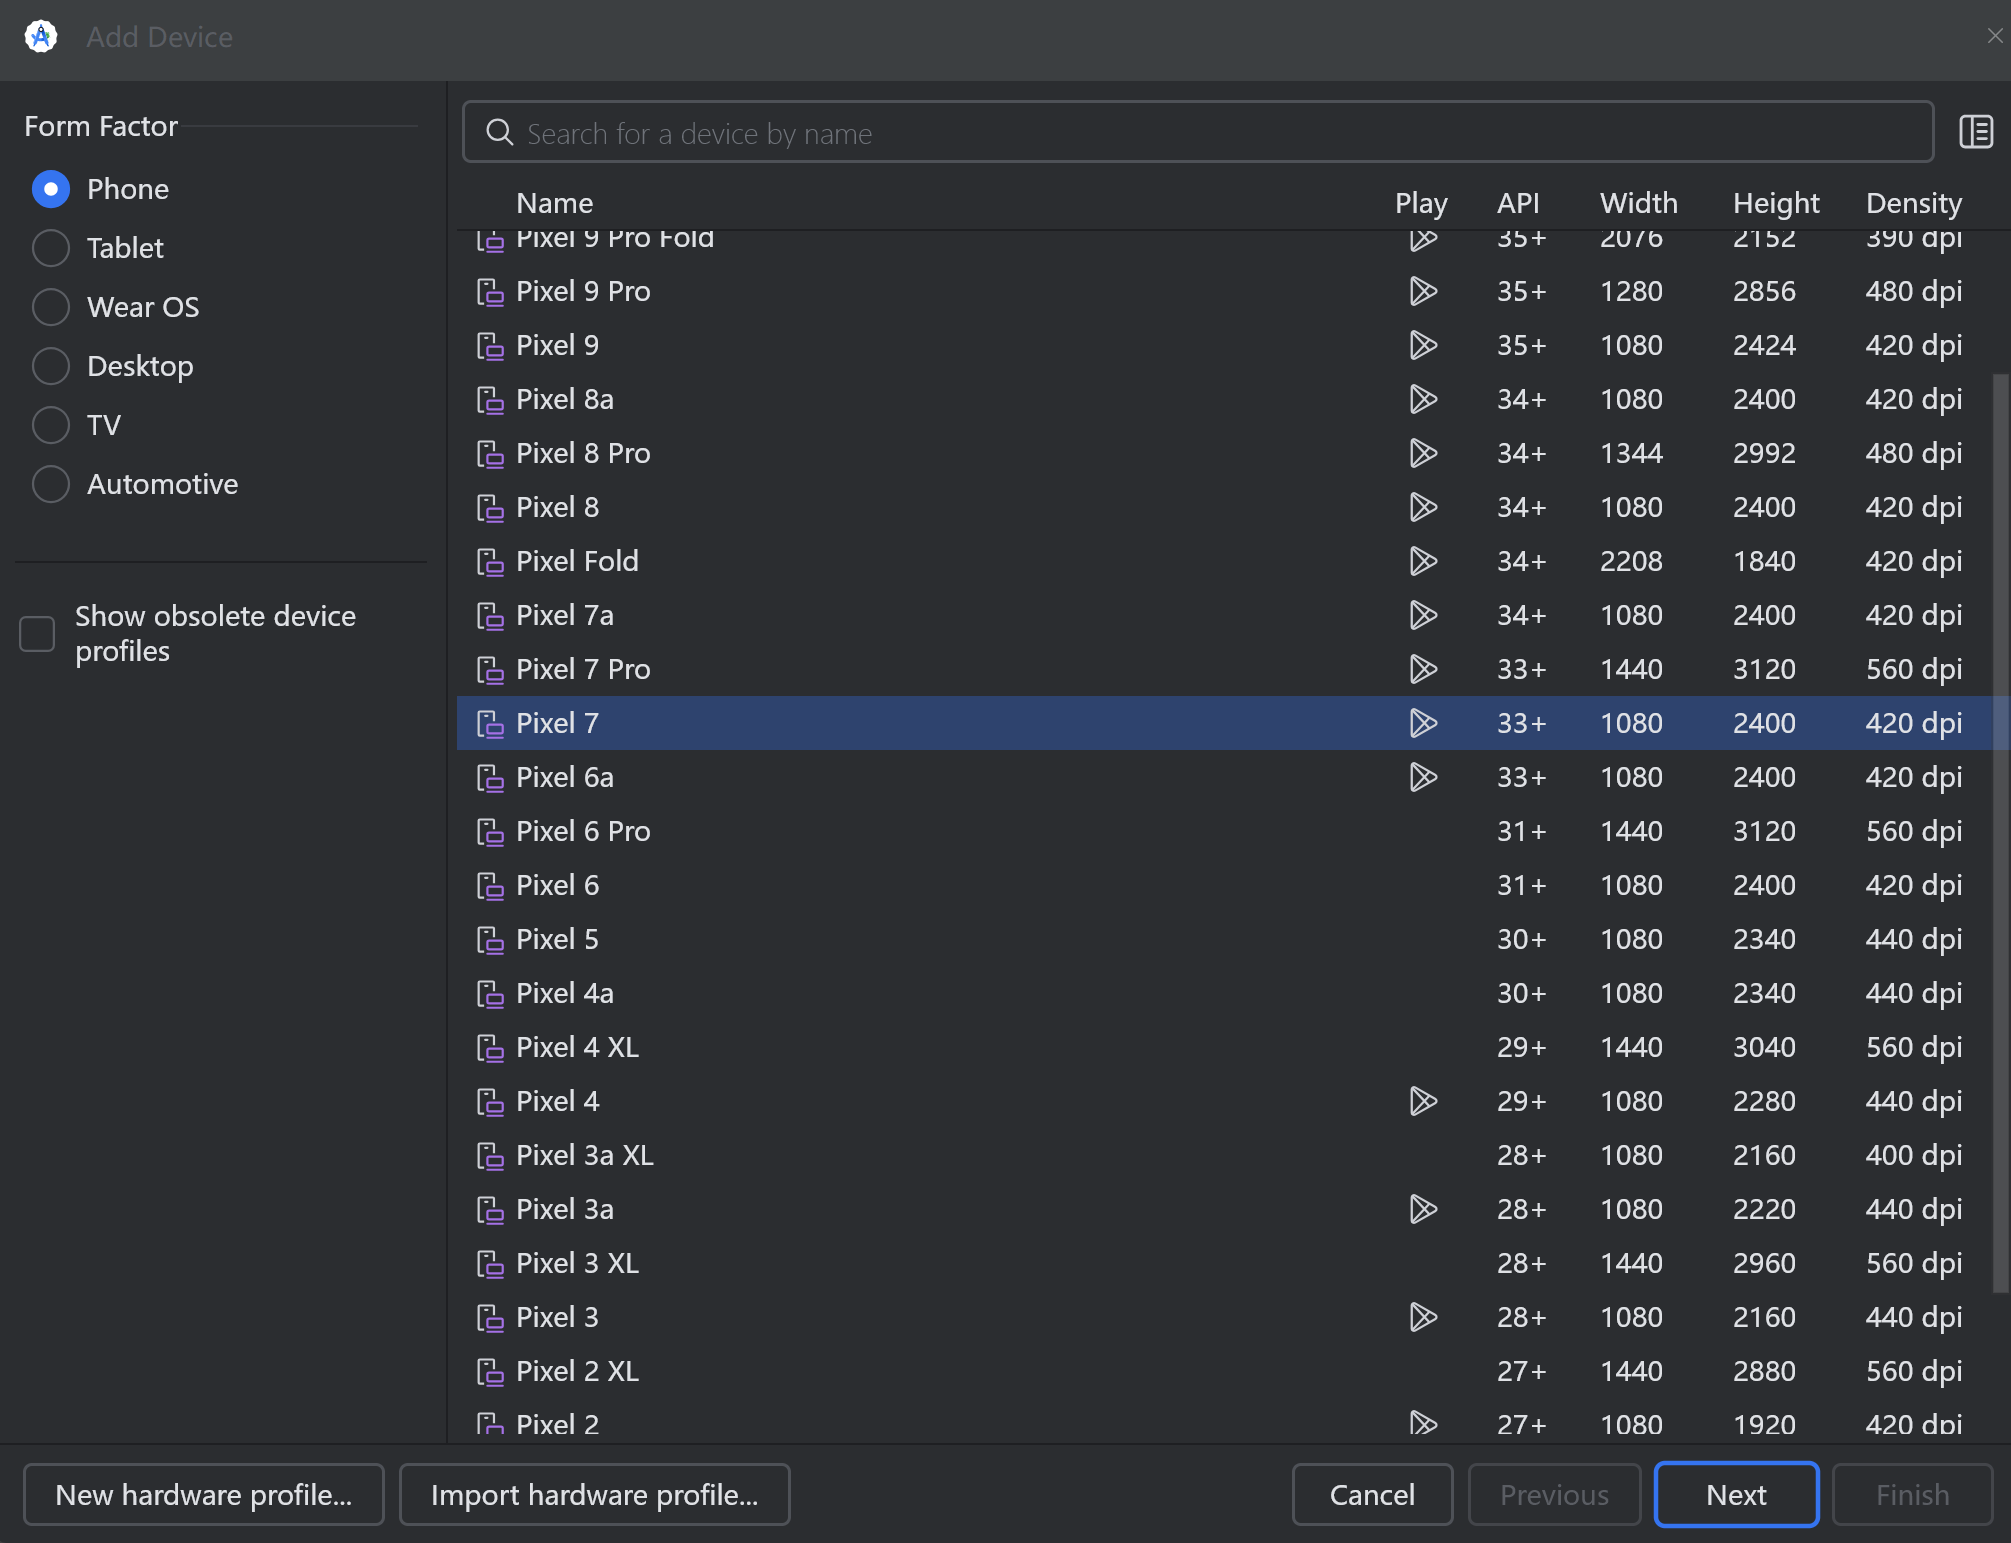Screen dimensions: 2011x1543
Task: Click the device icon beside Pixel 3a XL
Action: click(490, 1156)
